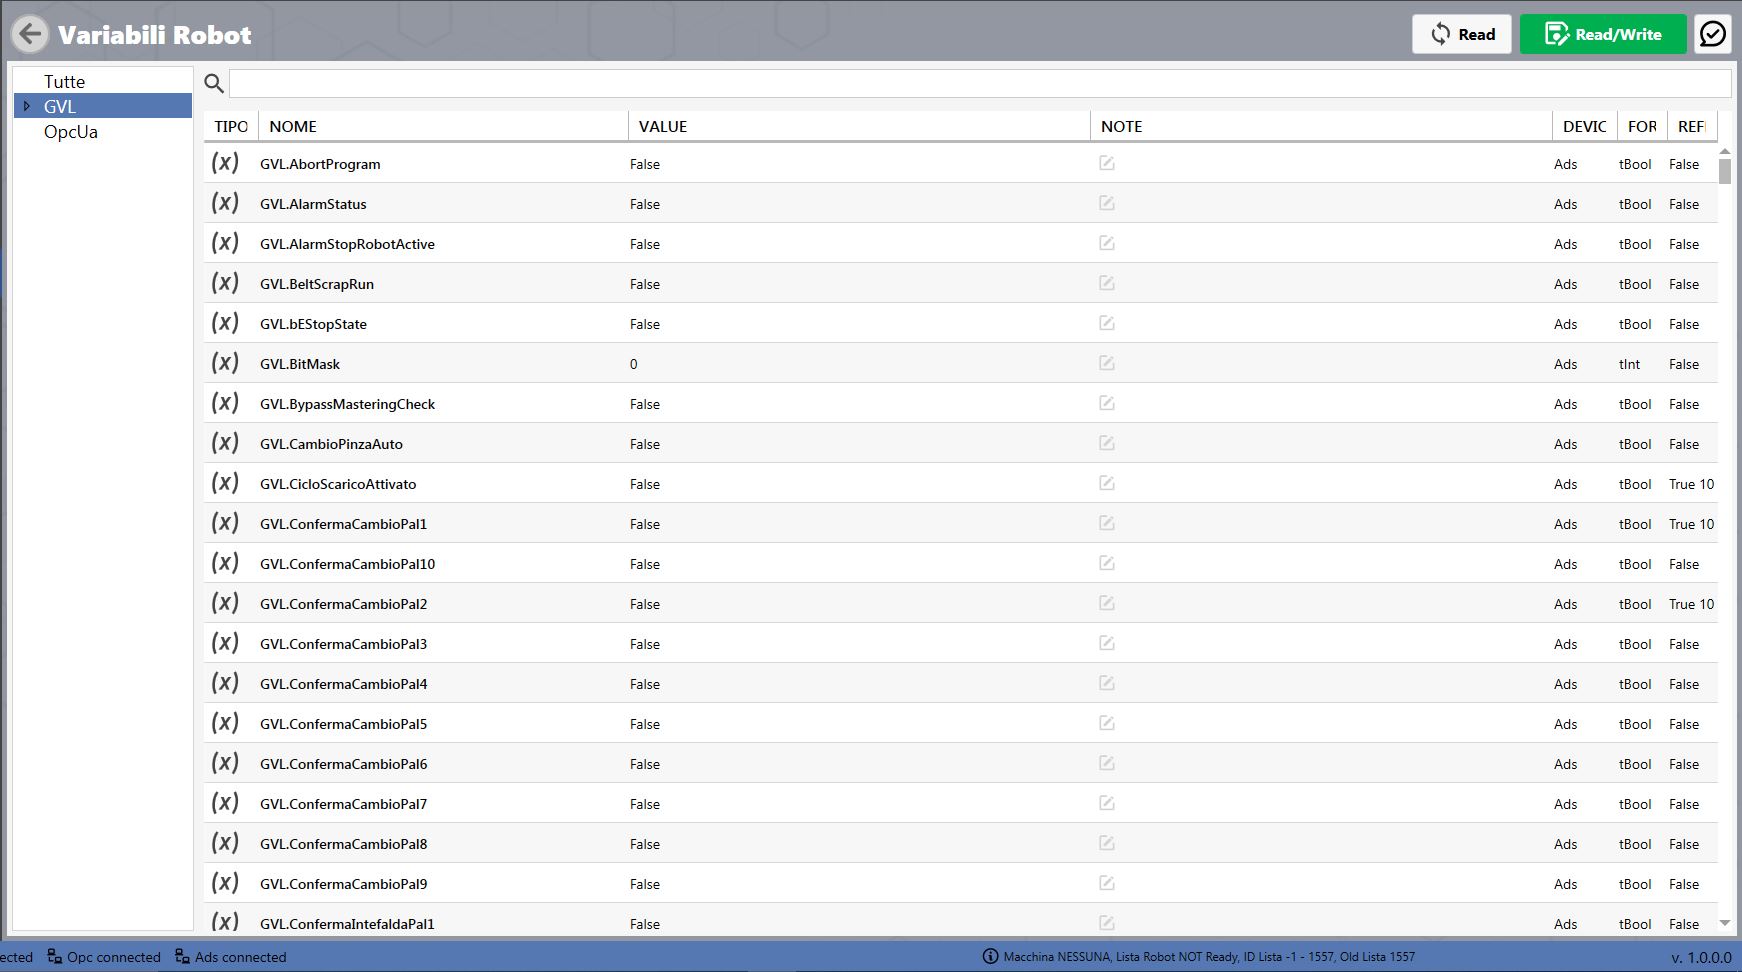Viewport: 1742px width, 972px height.
Task: Click the value 0 of GVL.BitMask
Action: point(633,364)
